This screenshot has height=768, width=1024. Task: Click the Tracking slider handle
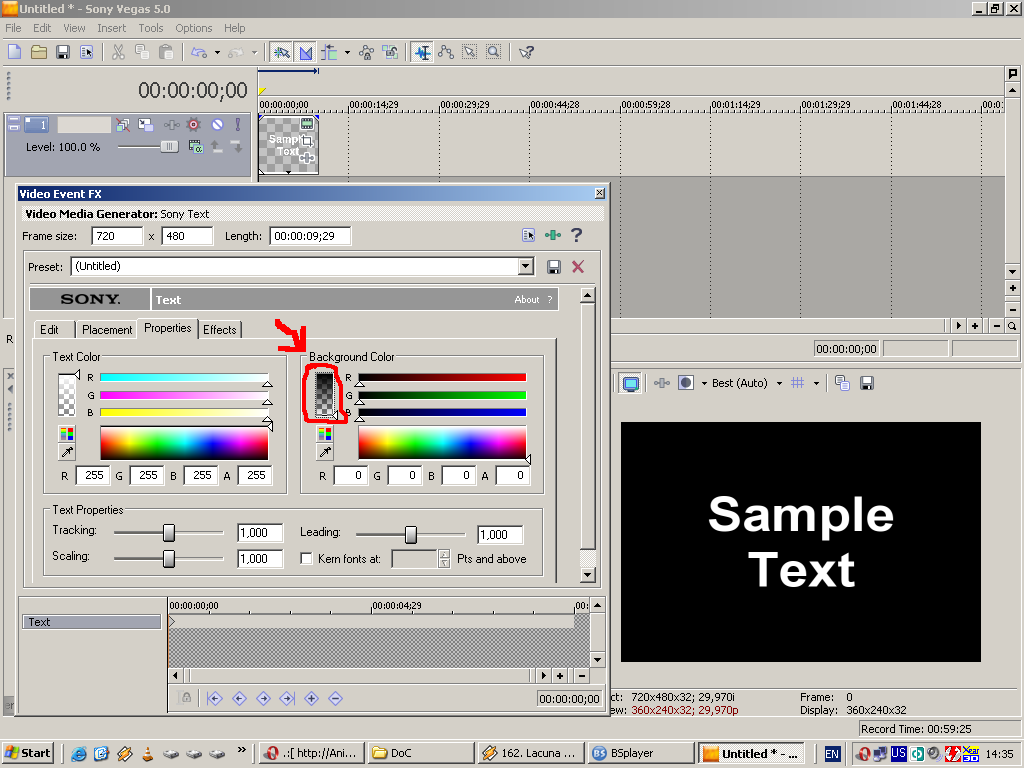(x=169, y=533)
